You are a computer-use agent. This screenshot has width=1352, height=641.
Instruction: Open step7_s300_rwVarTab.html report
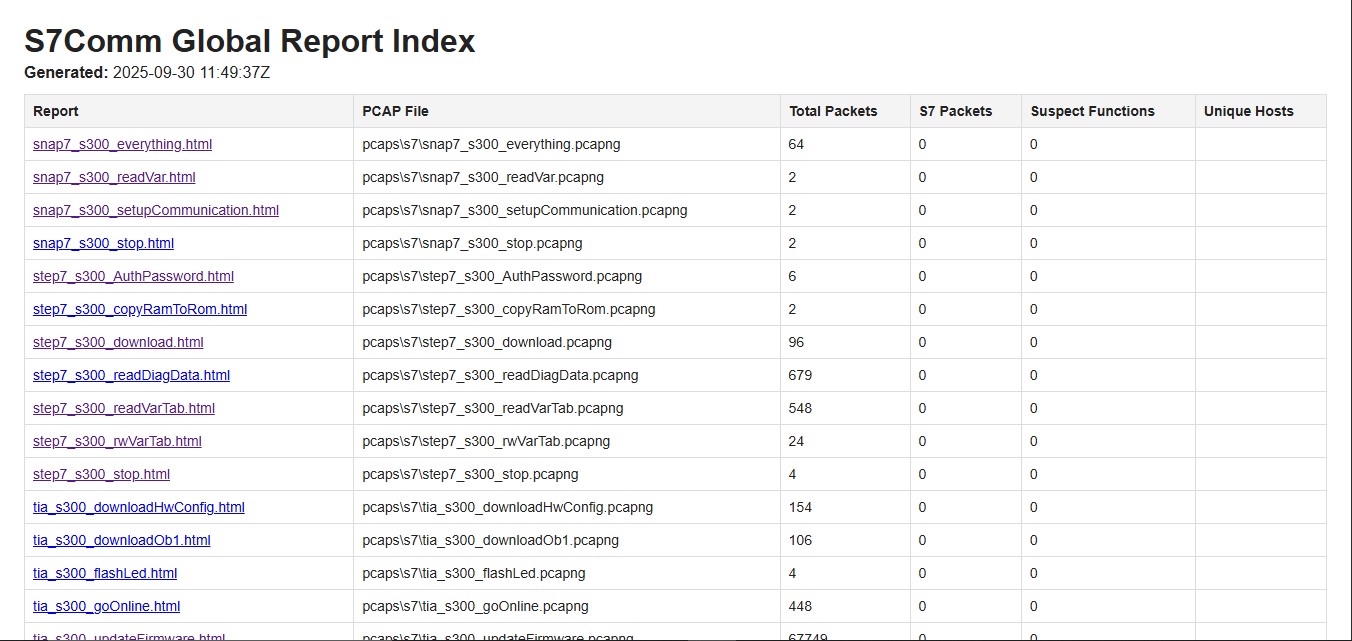point(117,441)
